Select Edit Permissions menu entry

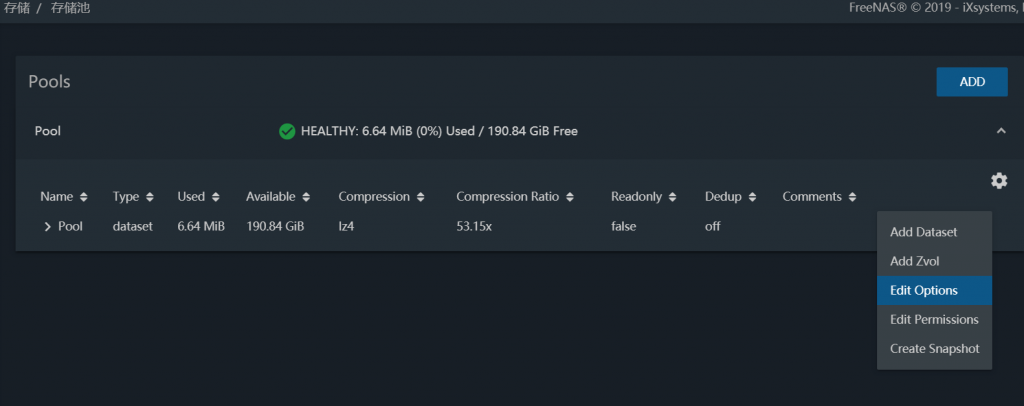click(934, 320)
